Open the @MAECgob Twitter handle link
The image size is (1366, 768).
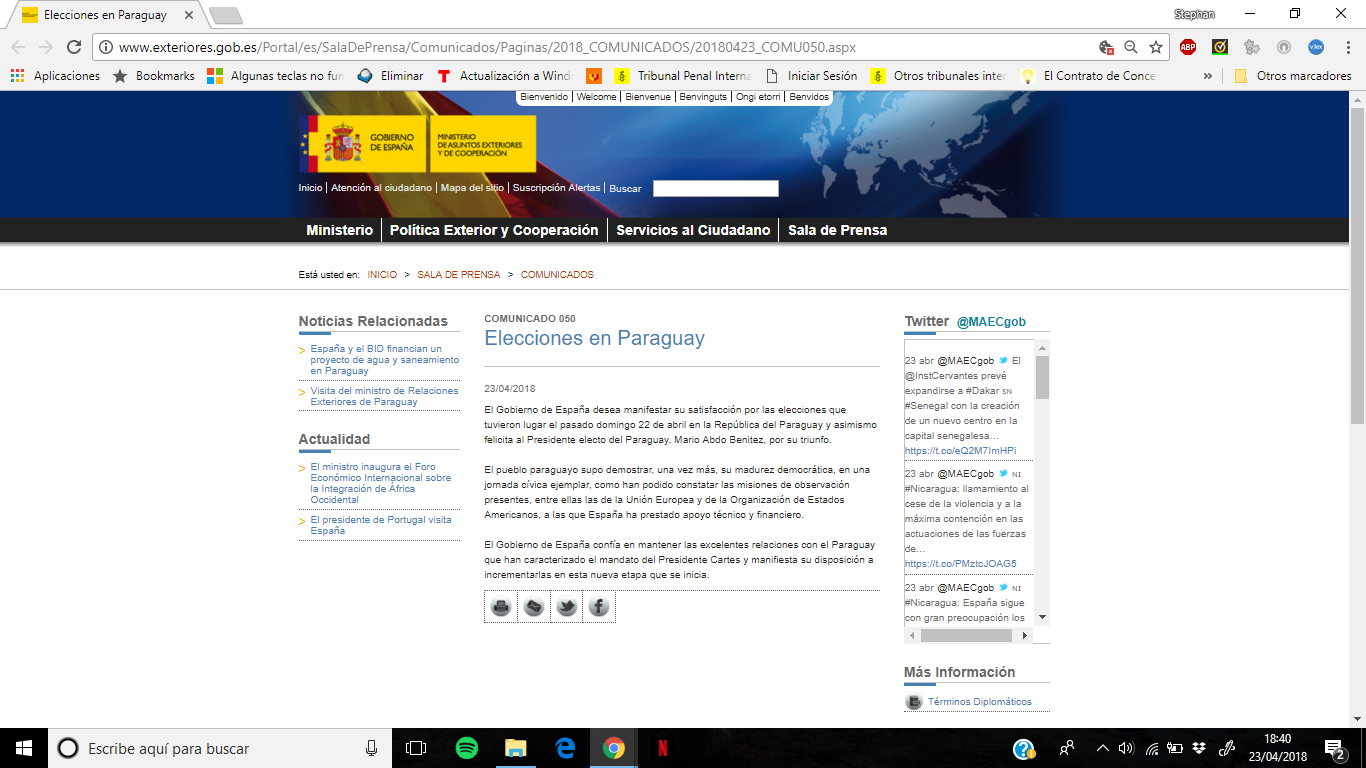click(991, 322)
